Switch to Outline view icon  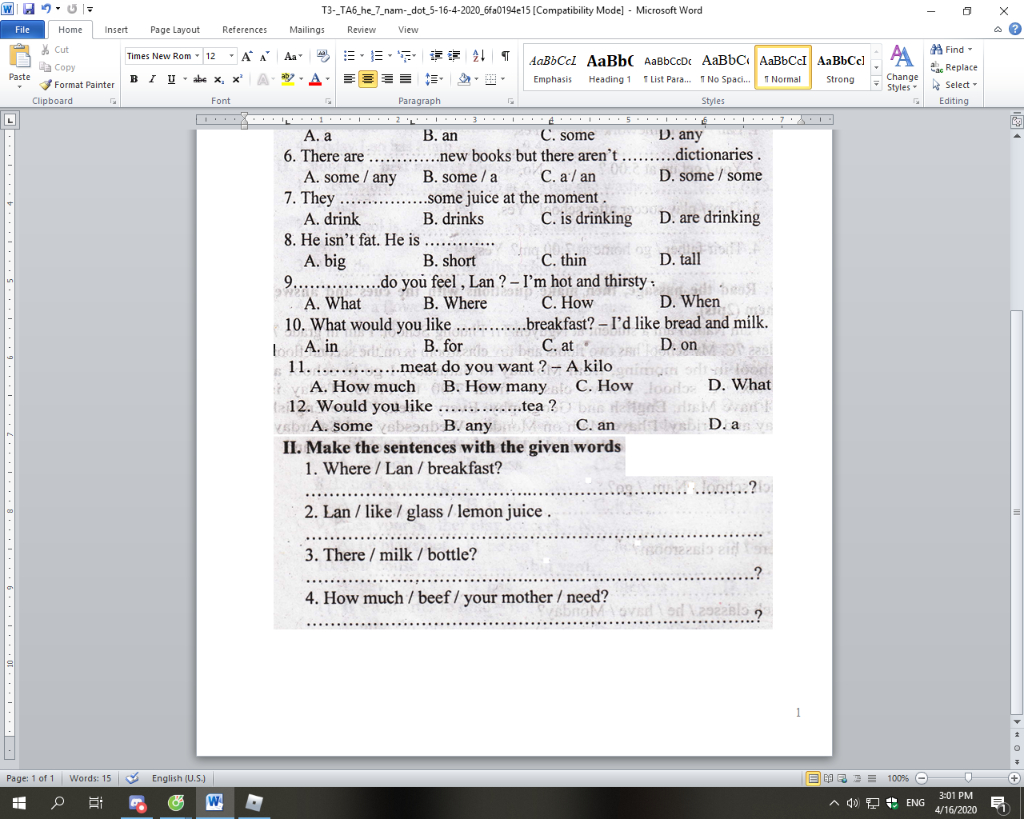coord(857,779)
